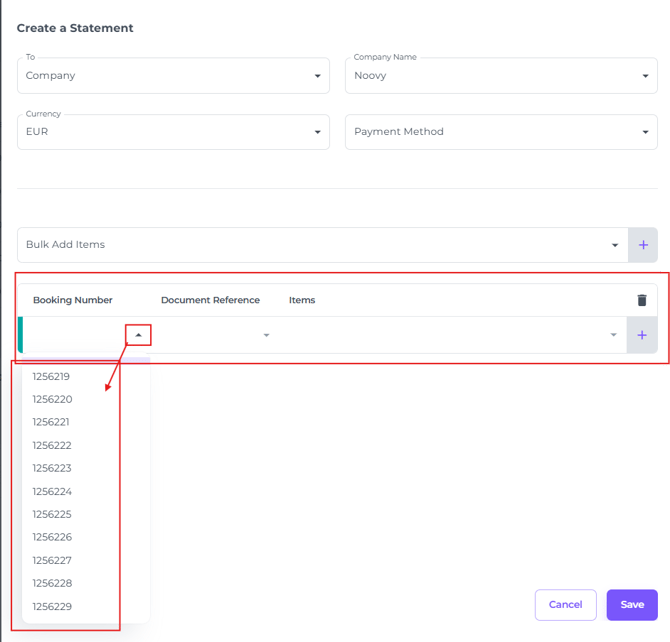
Task: Select booking number 1256220
Action: click(51, 399)
